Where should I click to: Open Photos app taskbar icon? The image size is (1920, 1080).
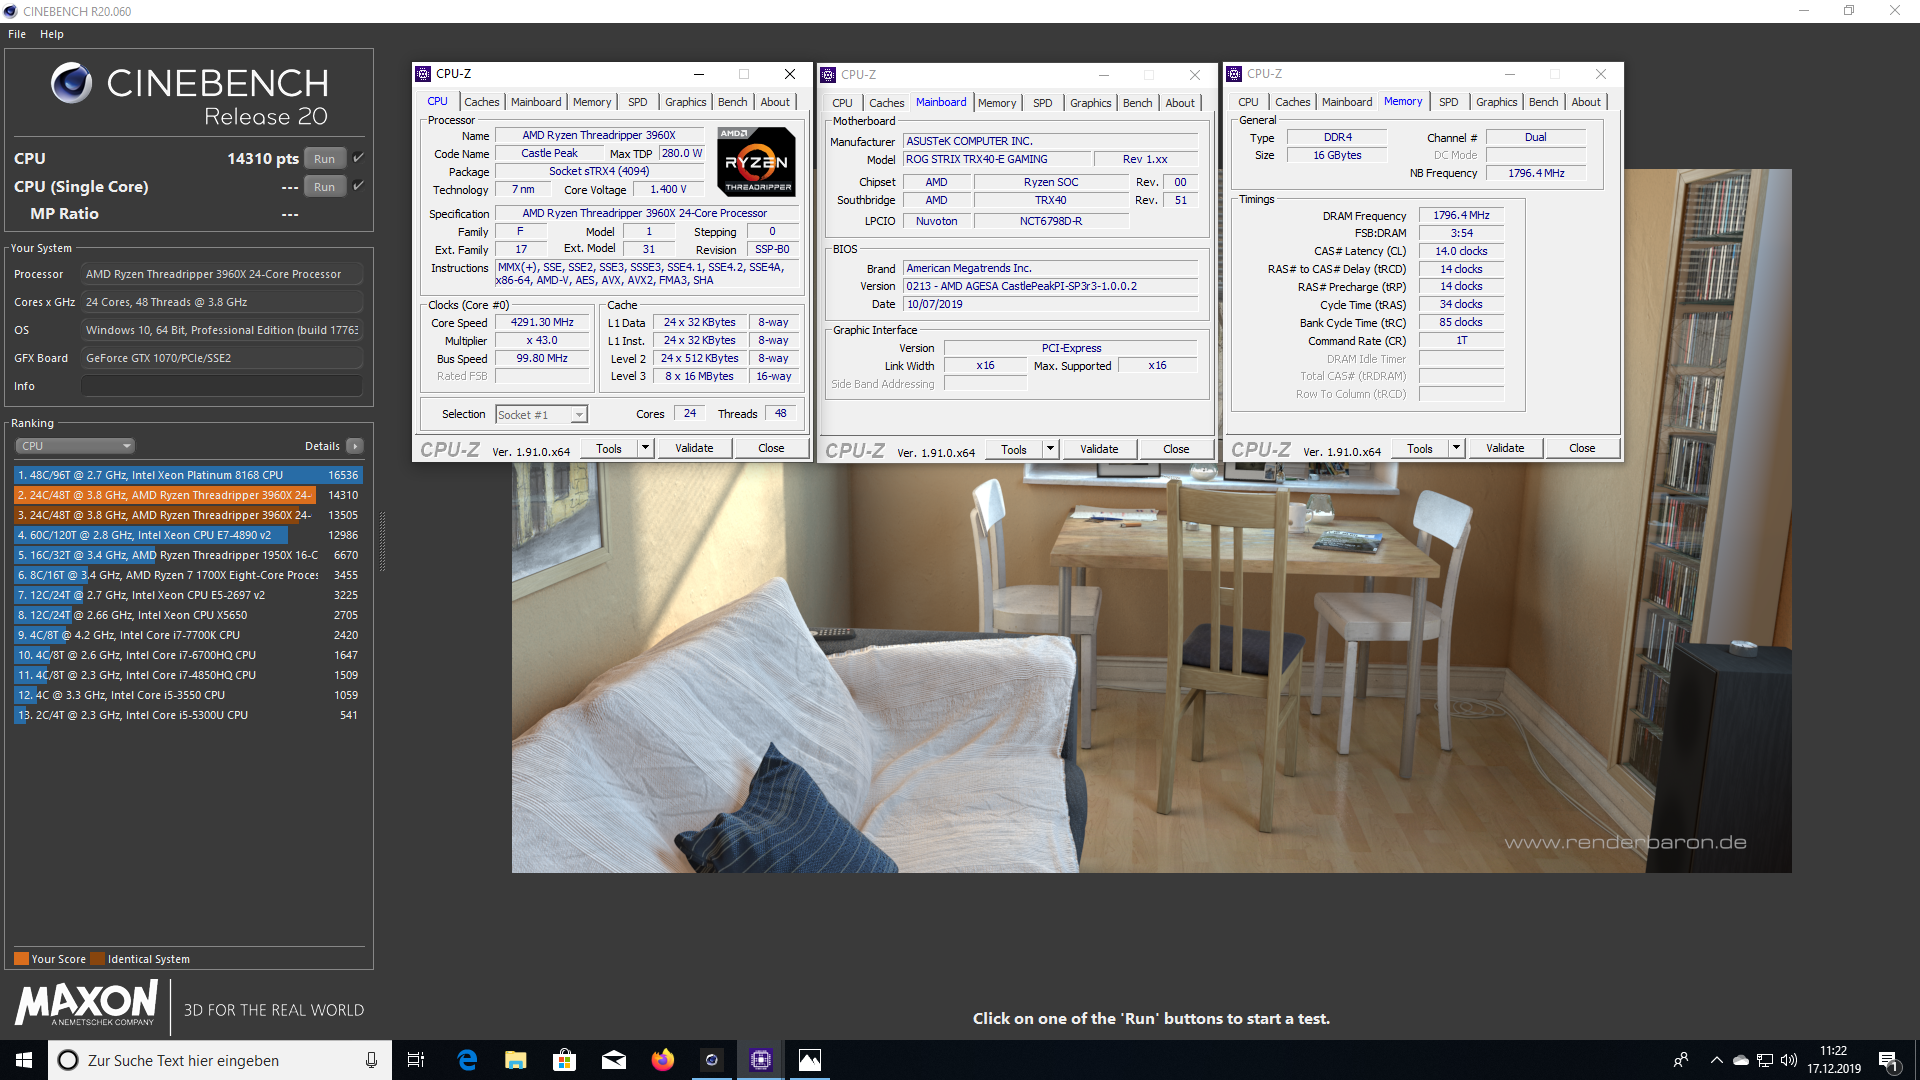coord(810,1060)
